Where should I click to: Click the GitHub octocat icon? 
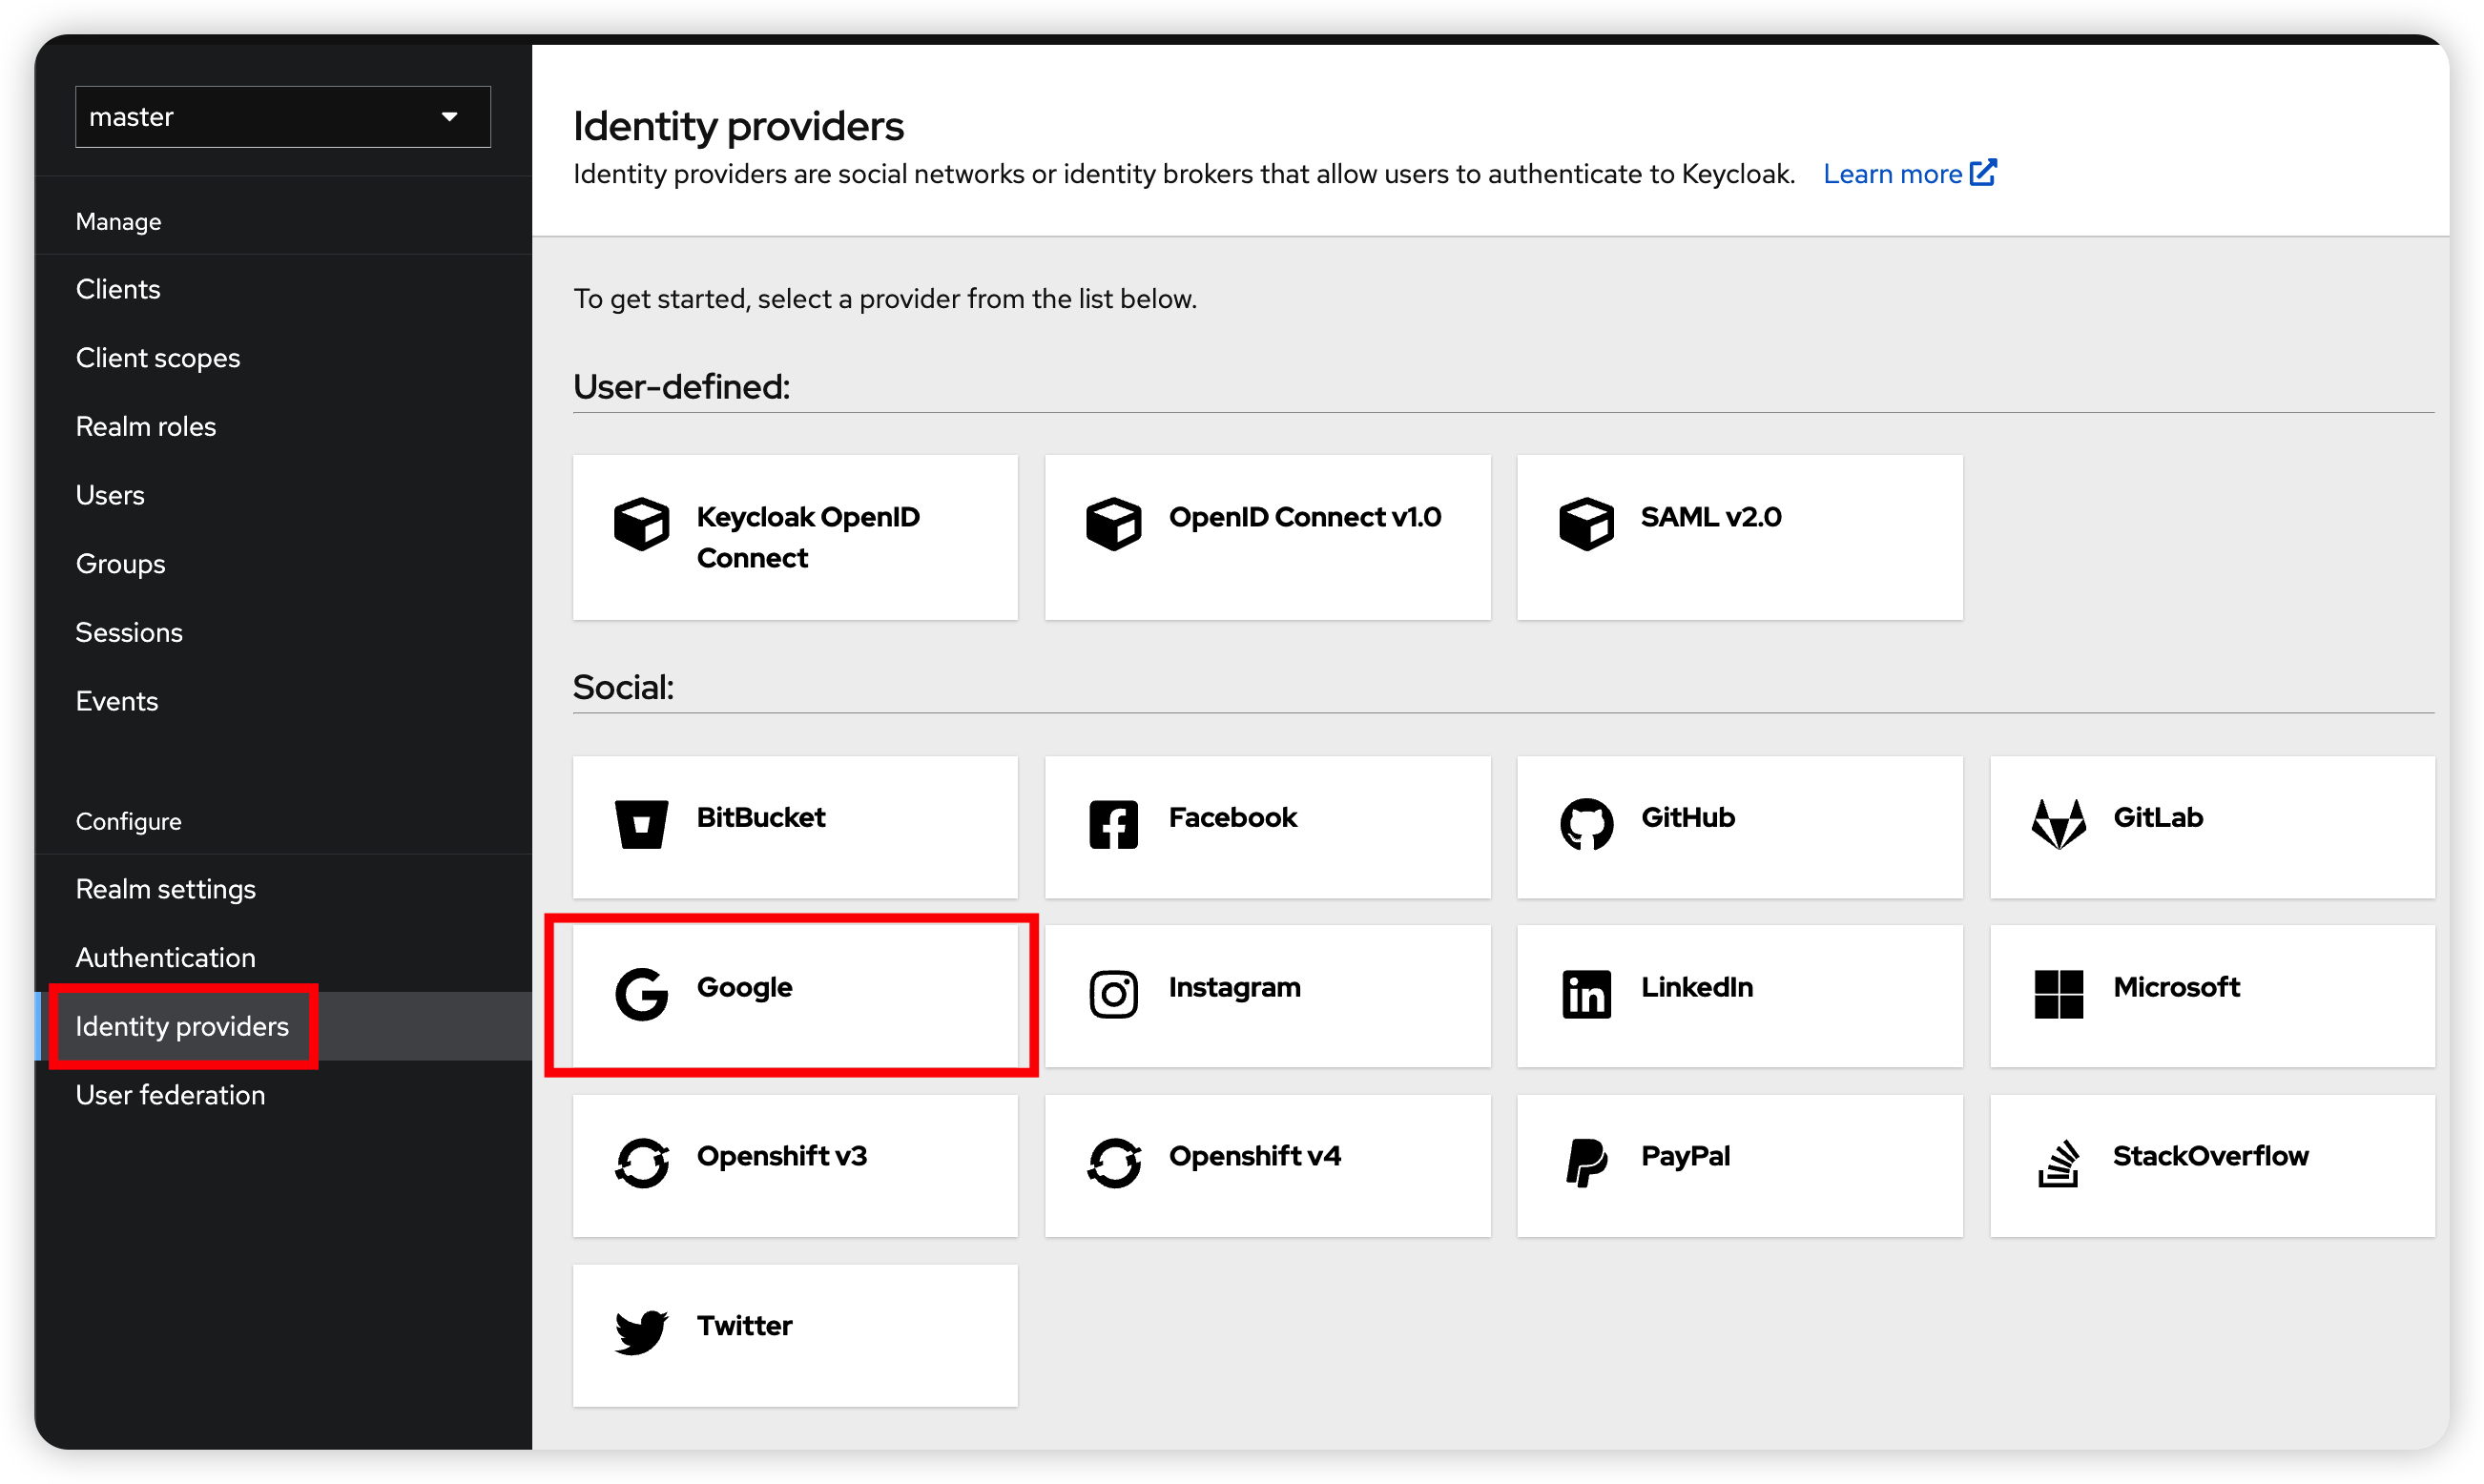pos(1586,824)
